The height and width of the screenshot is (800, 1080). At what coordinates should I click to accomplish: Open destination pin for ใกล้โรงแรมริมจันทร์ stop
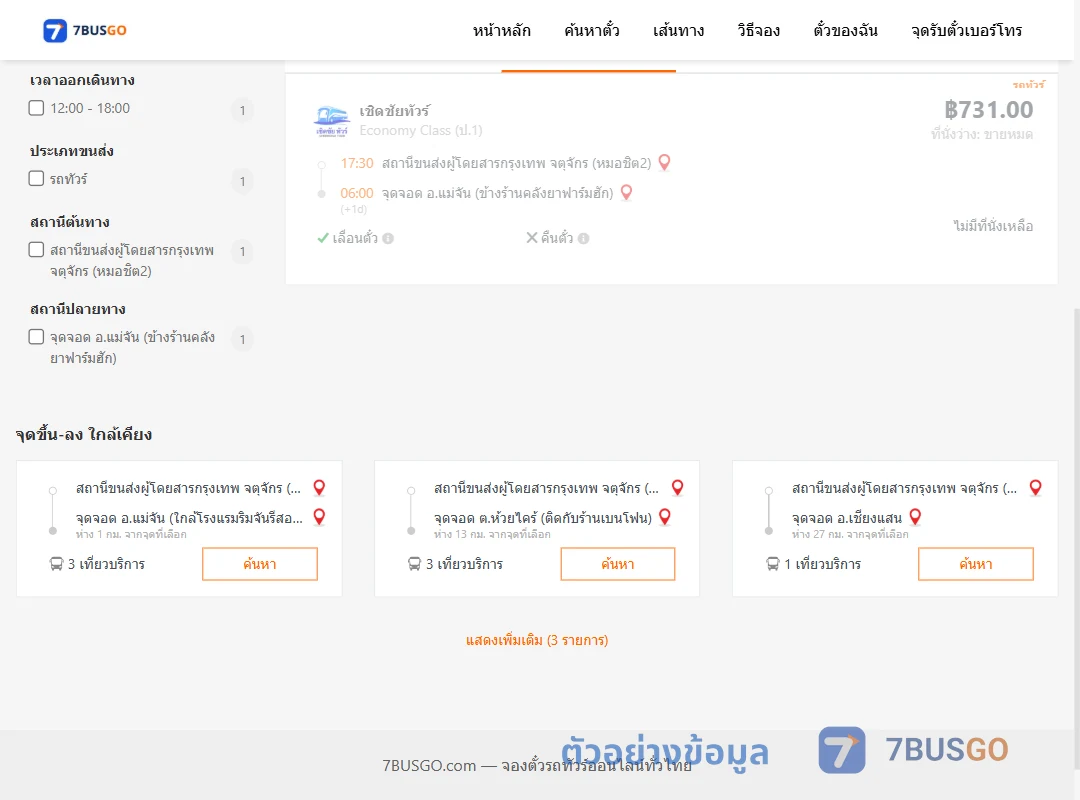(320, 517)
